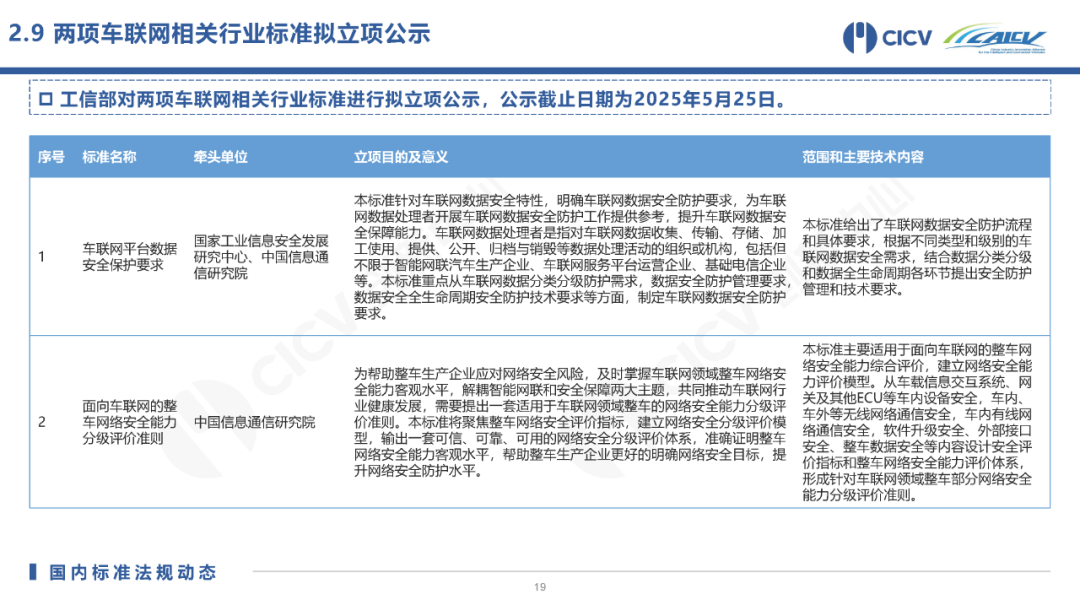Click the square bullet before 工信部
1080x605 pixels.
[x=45, y=99]
